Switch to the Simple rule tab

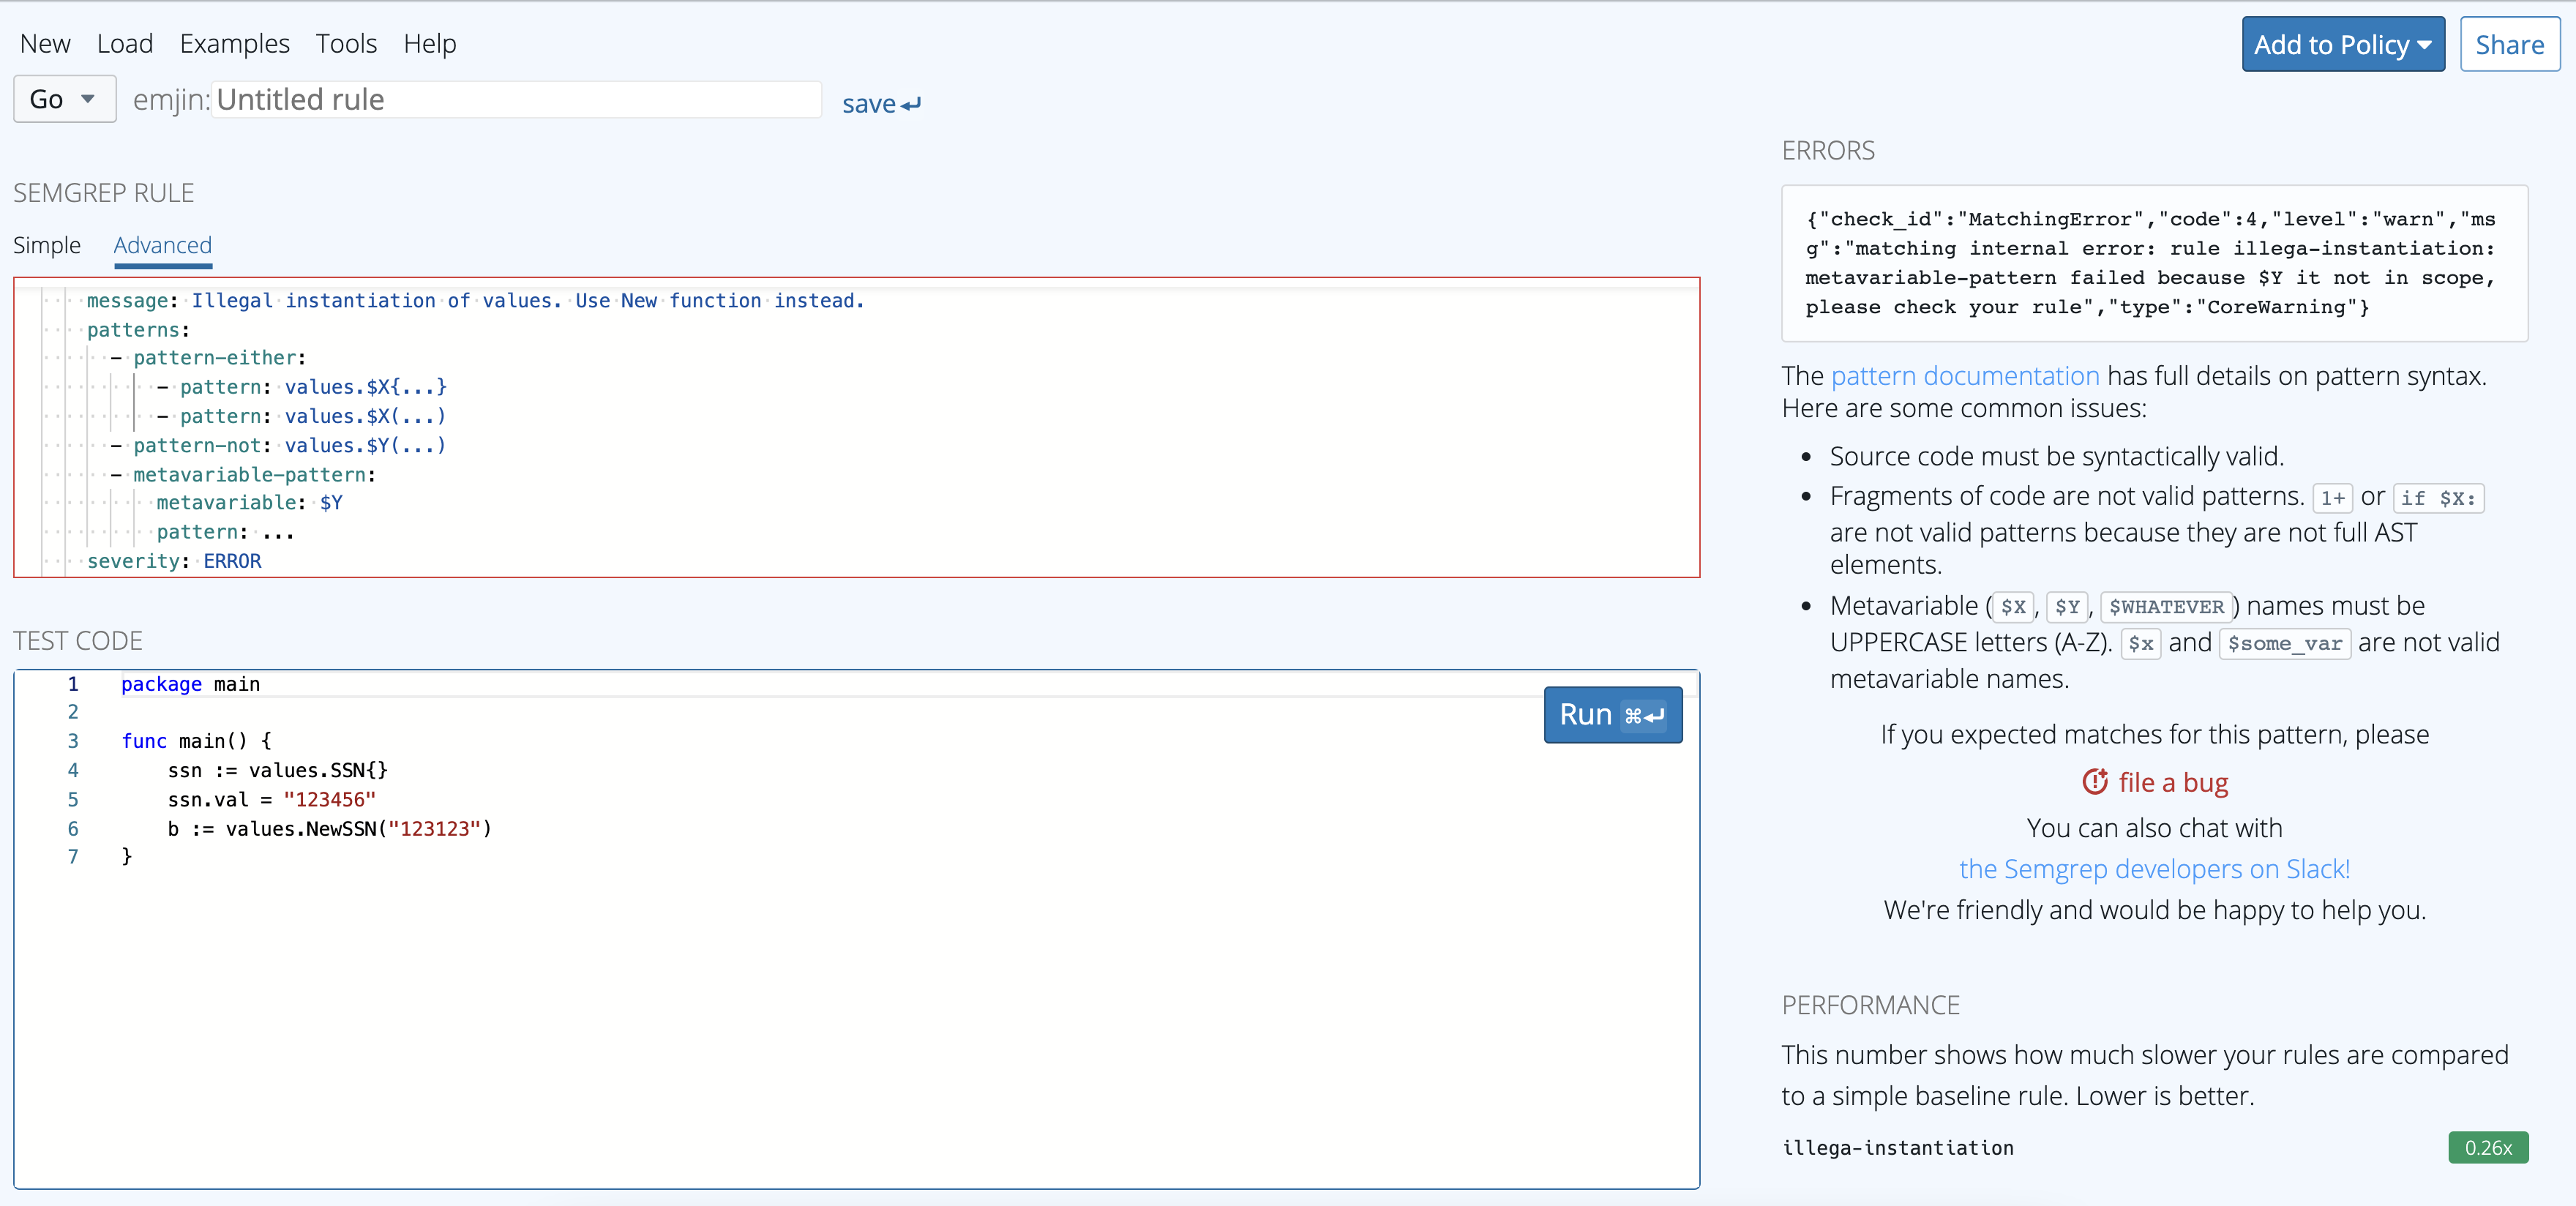(x=46, y=245)
